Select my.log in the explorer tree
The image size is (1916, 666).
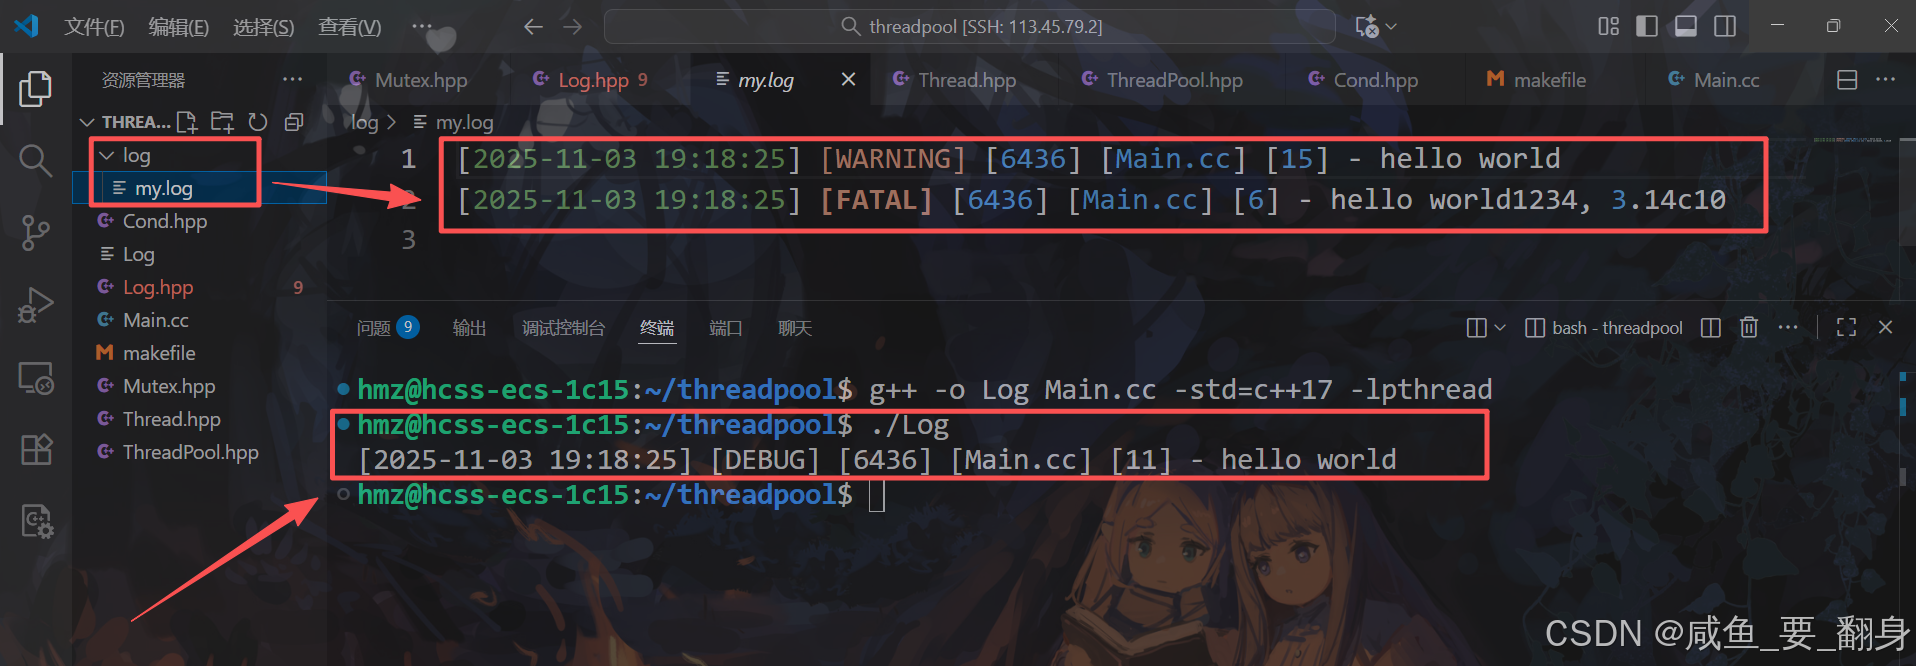[x=200, y=188]
